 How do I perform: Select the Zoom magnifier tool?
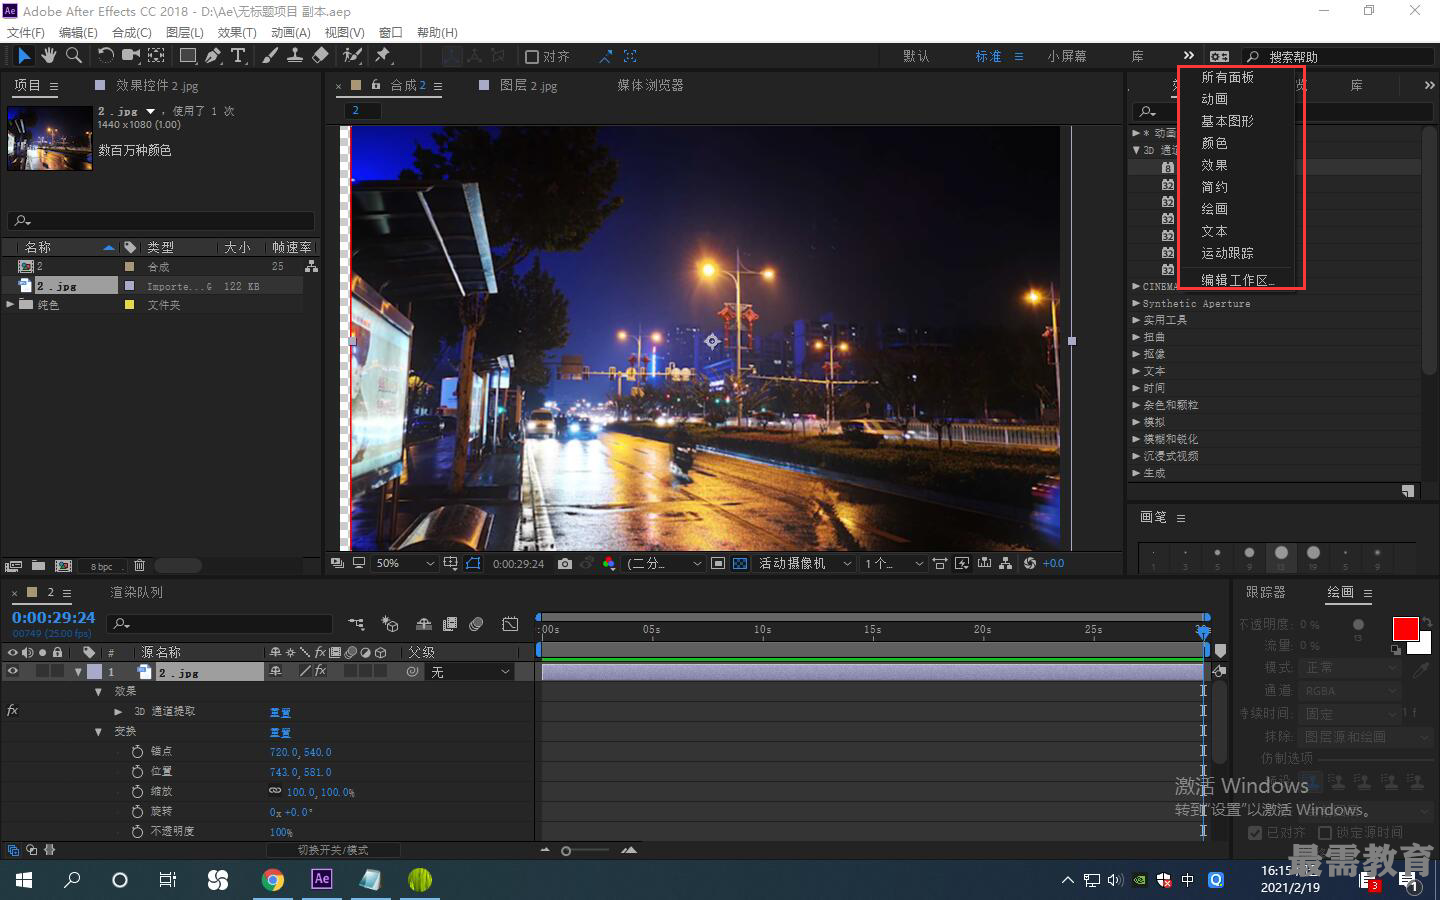(x=73, y=56)
